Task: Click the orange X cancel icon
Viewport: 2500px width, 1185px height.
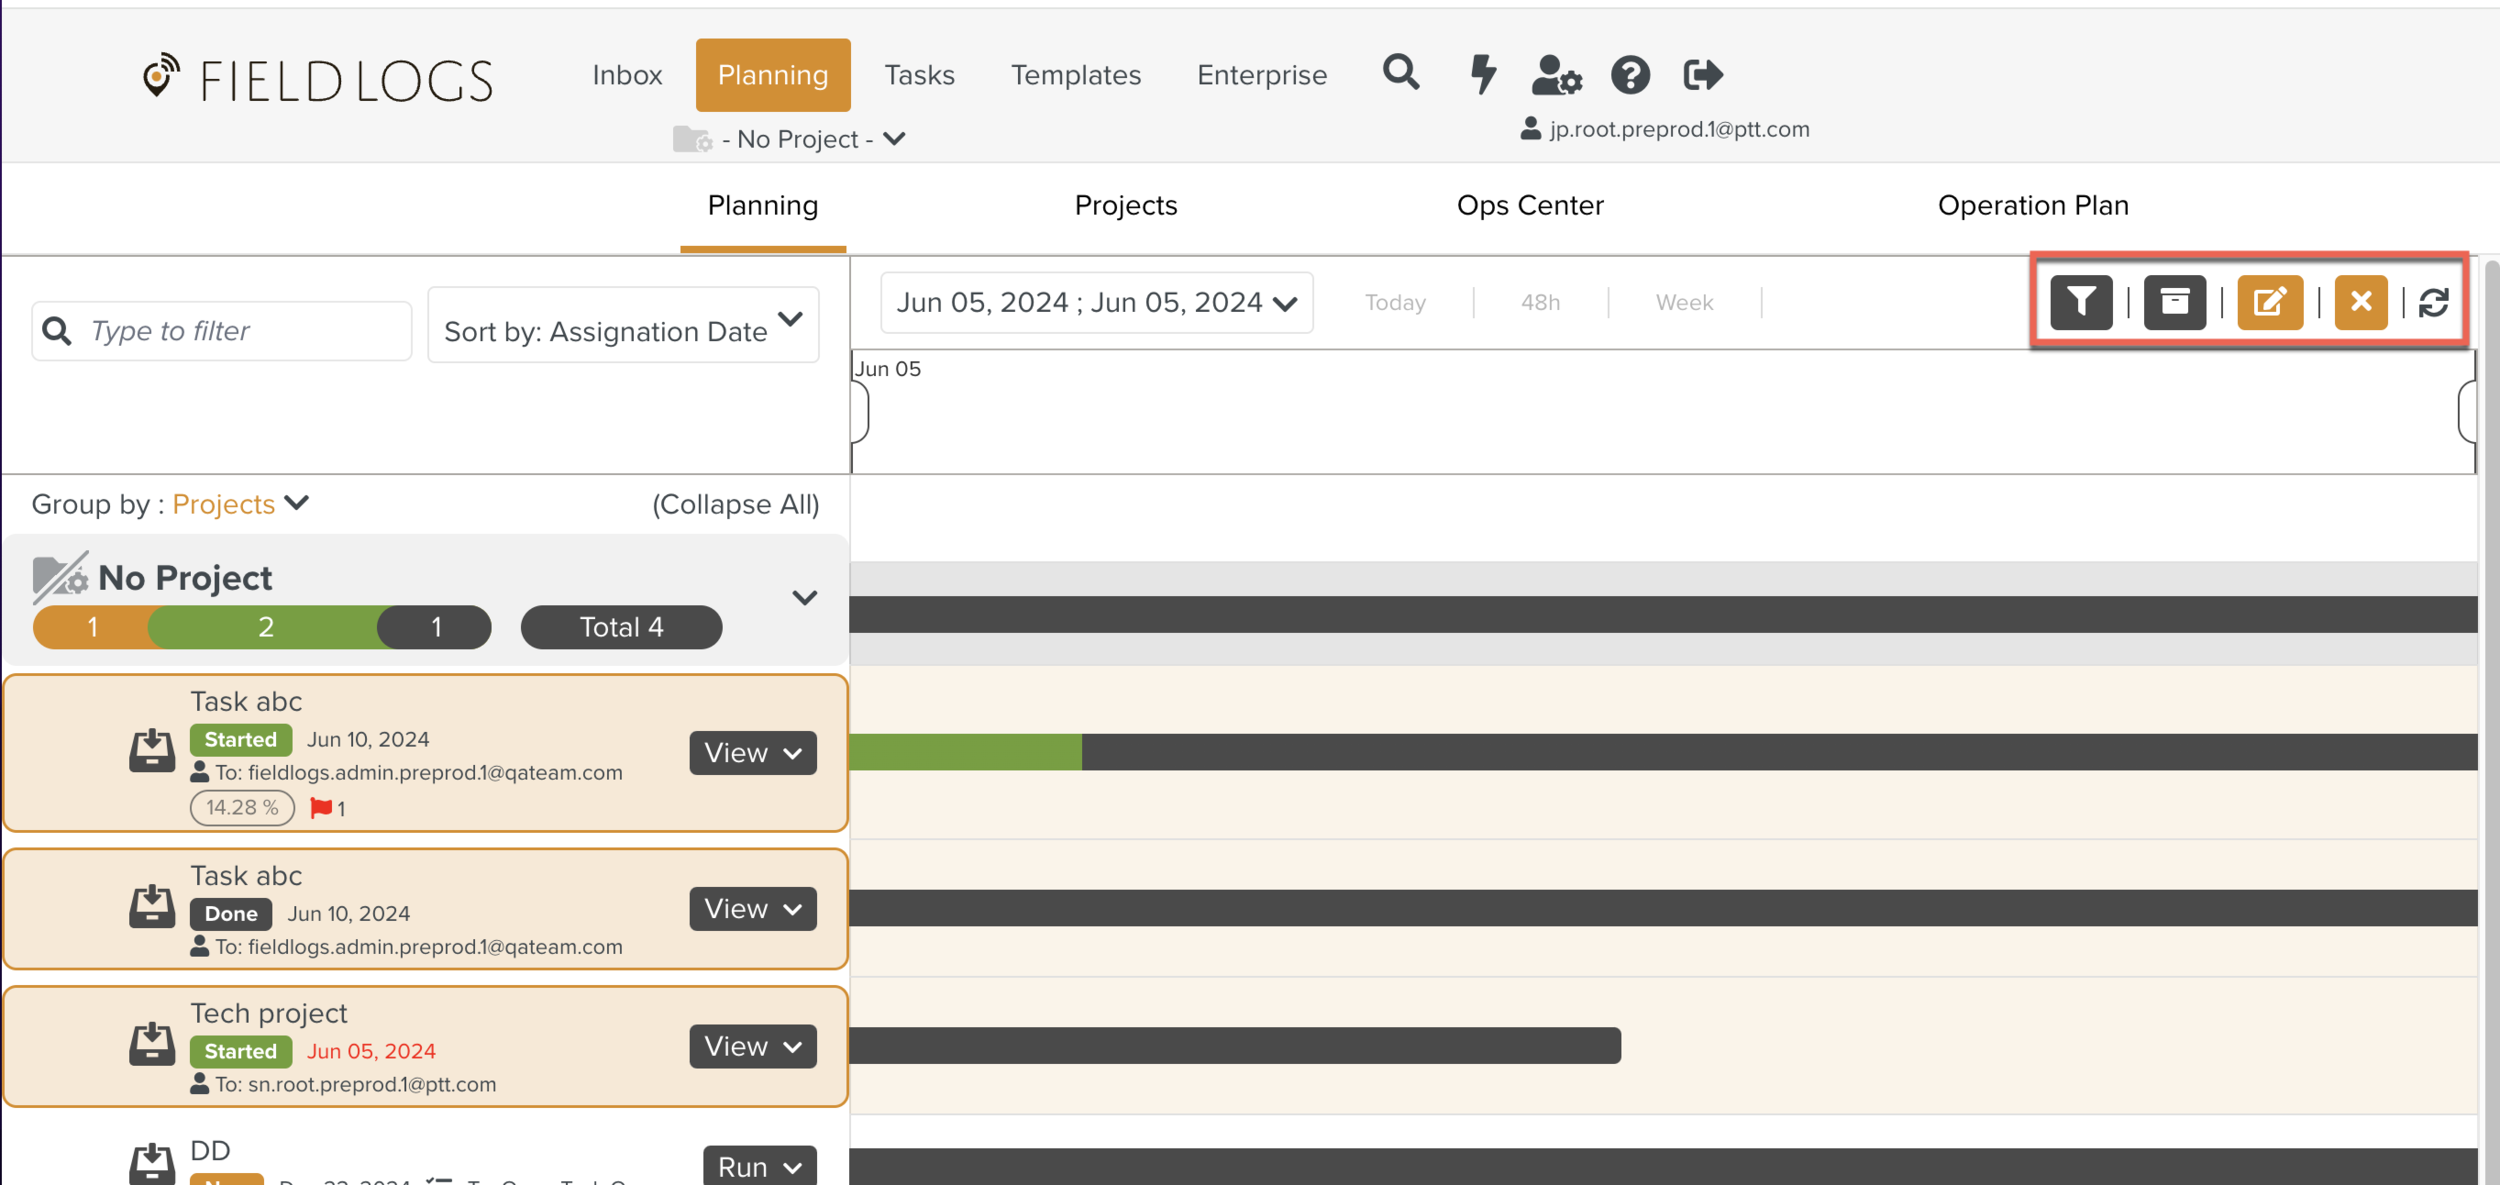Action: point(2360,302)
